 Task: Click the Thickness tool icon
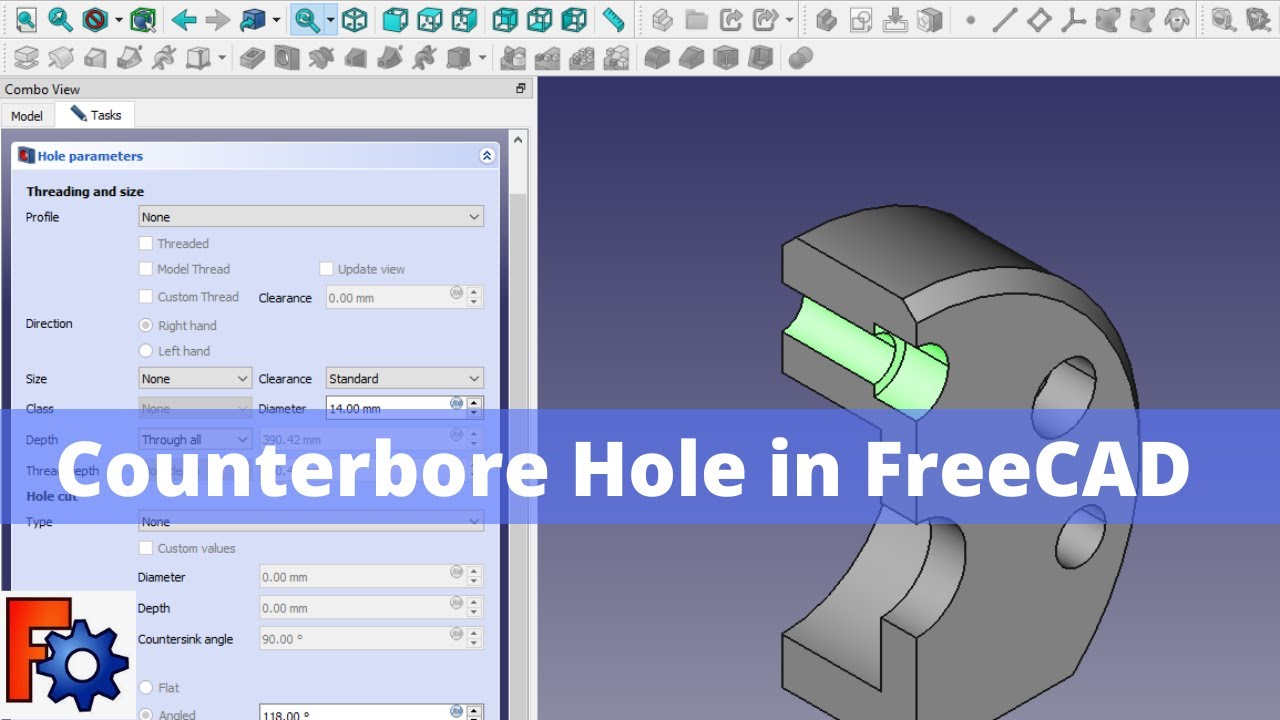pyautogui.click(x=761, y=58)
